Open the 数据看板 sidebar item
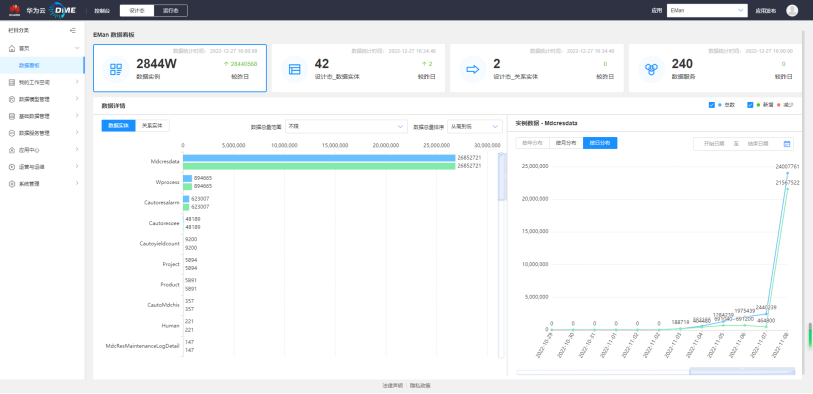 click(x=42, y=65)
